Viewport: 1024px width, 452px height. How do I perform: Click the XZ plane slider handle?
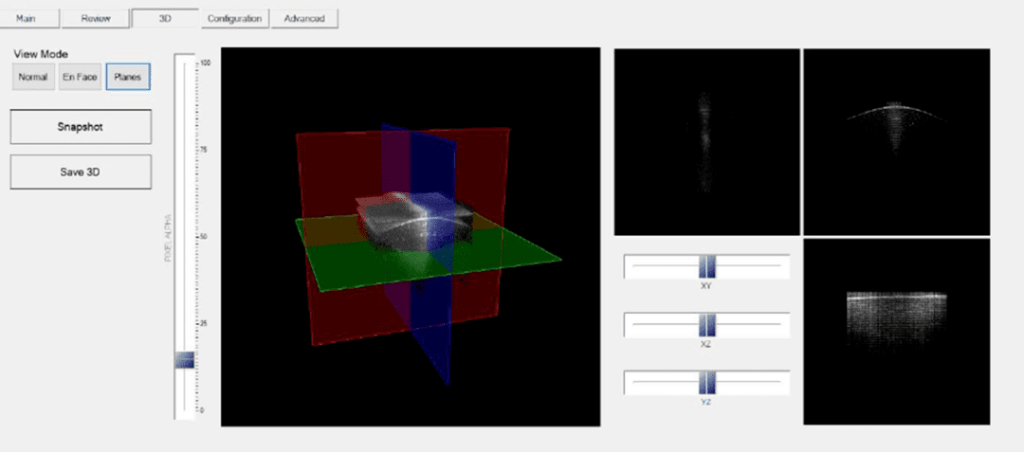pyautogui.click(x=707, y=325)
